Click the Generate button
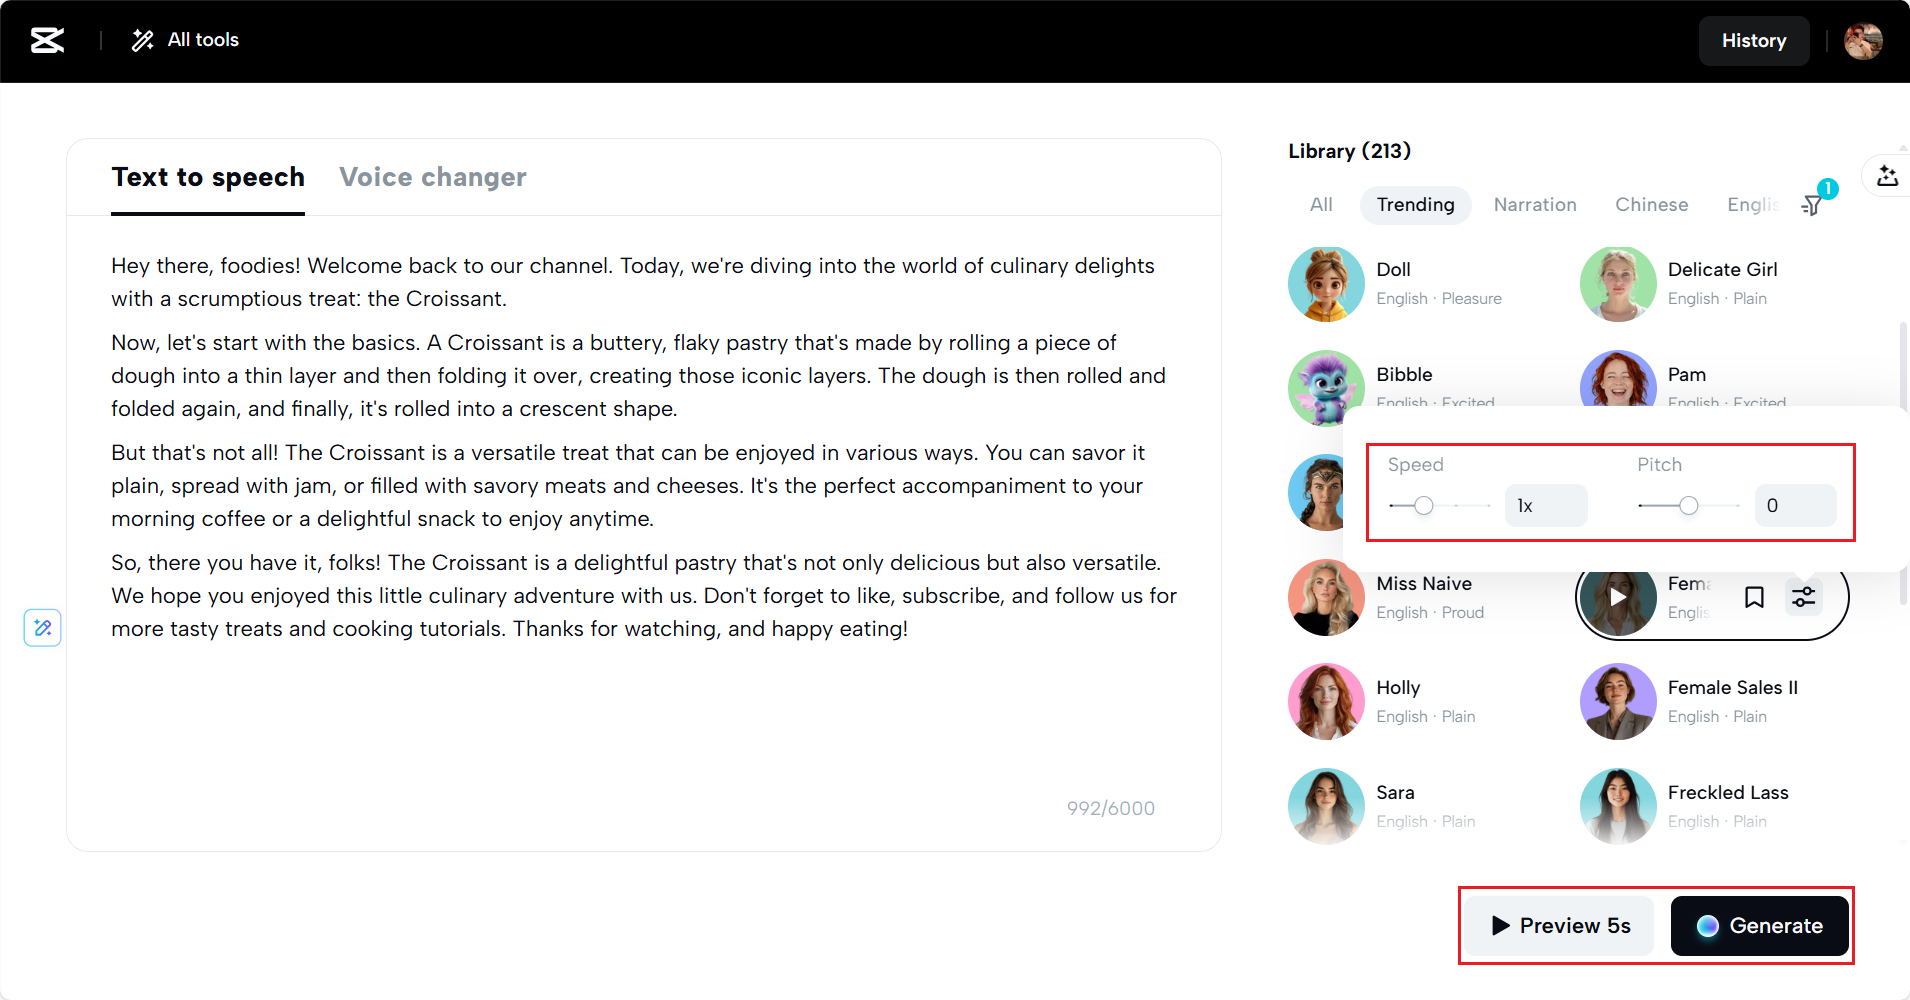1910x1000 pixels. tap(1759, 926)
